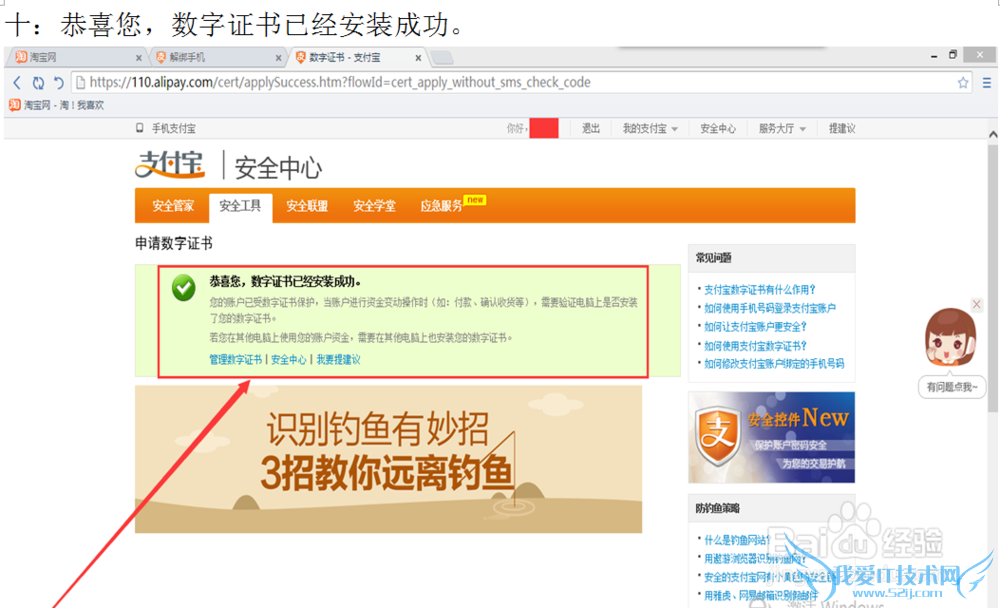
Task: Open FAQ 如何让支付宝账户更安全?
Action: (755, 327)
